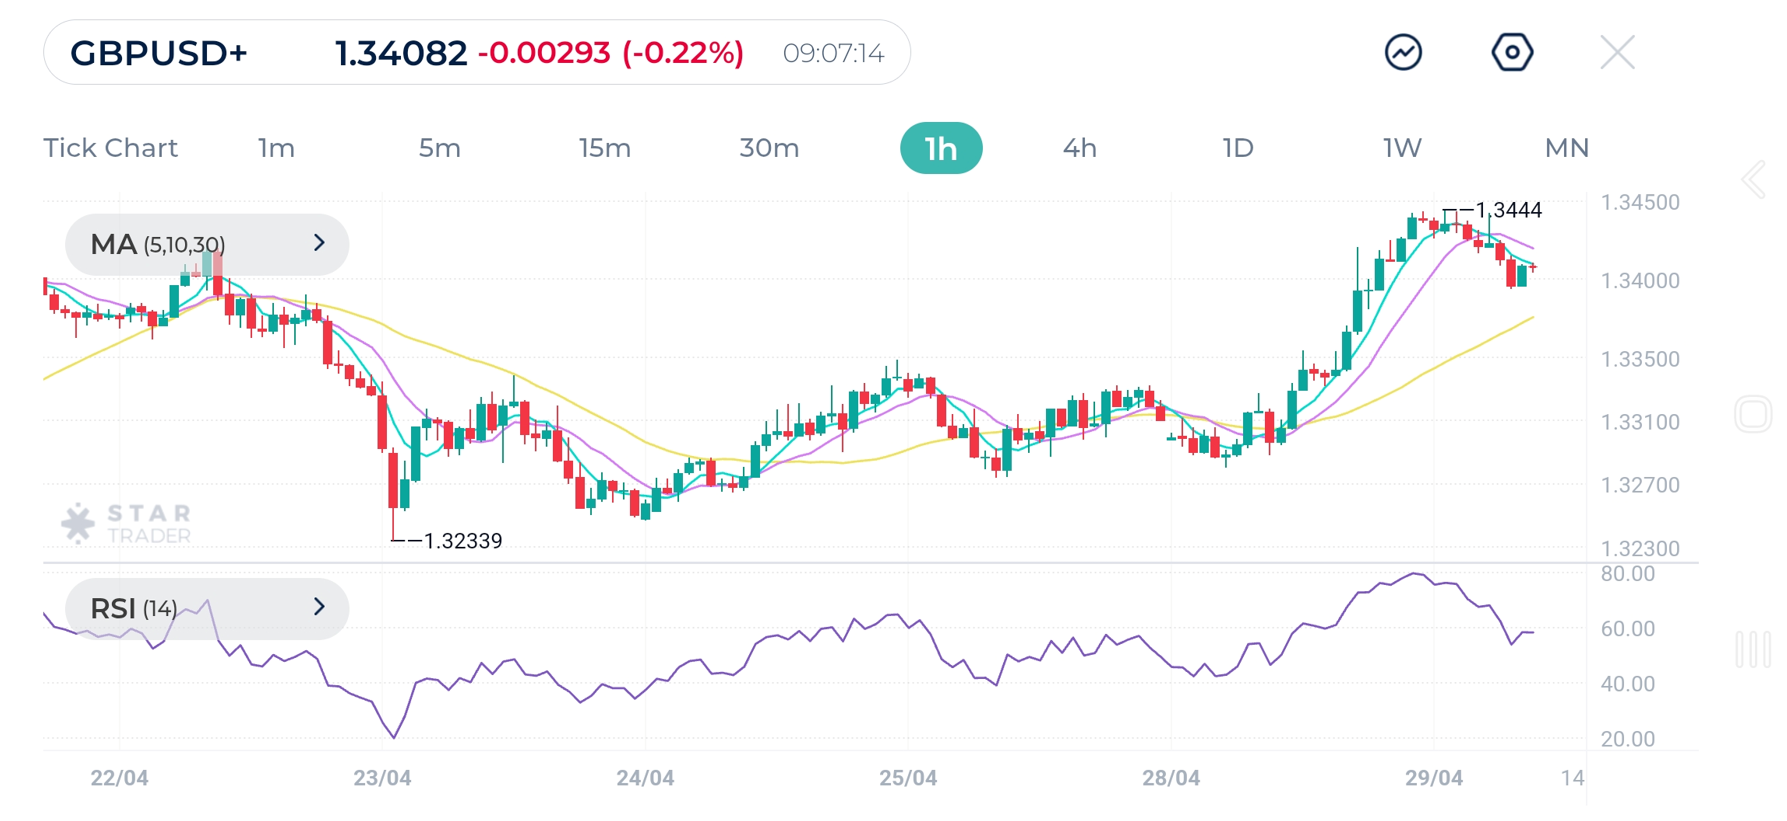Toggle the highlighted 1h timeframe button
Viewport: 1787px width, 821px height.
click(x=941, y=147)
